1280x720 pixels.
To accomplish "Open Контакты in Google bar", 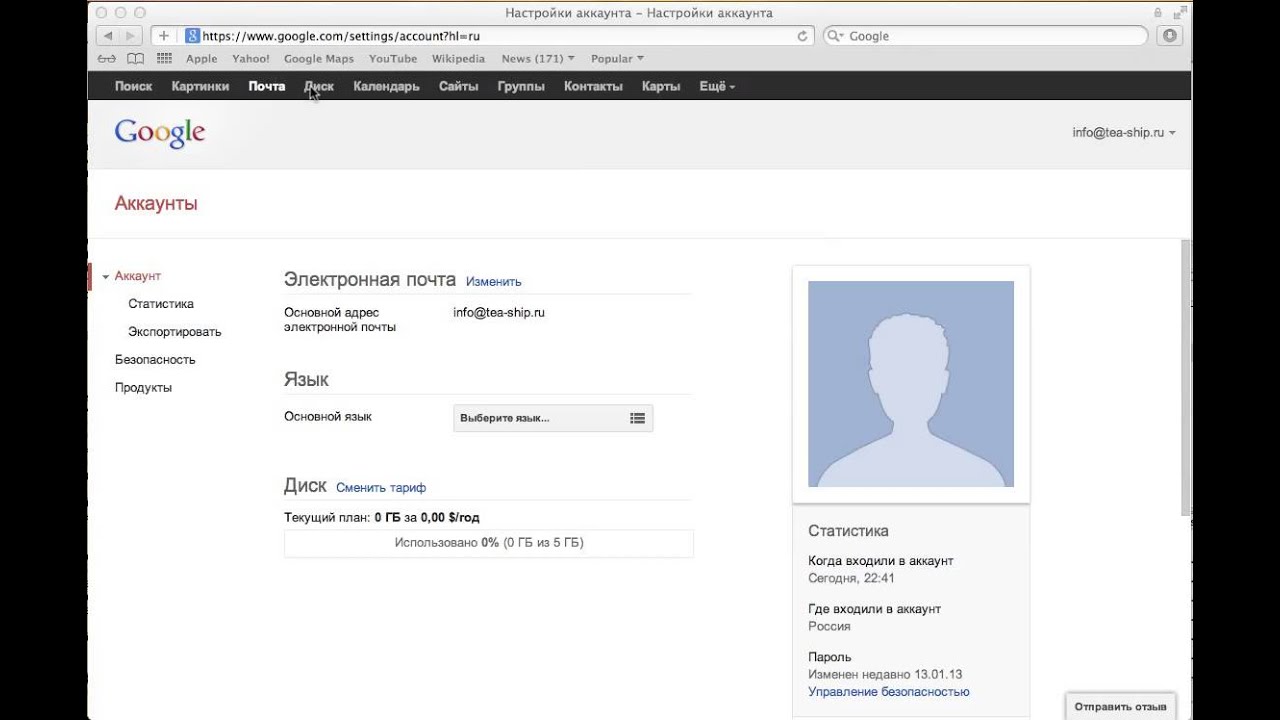I will [593, 86].
